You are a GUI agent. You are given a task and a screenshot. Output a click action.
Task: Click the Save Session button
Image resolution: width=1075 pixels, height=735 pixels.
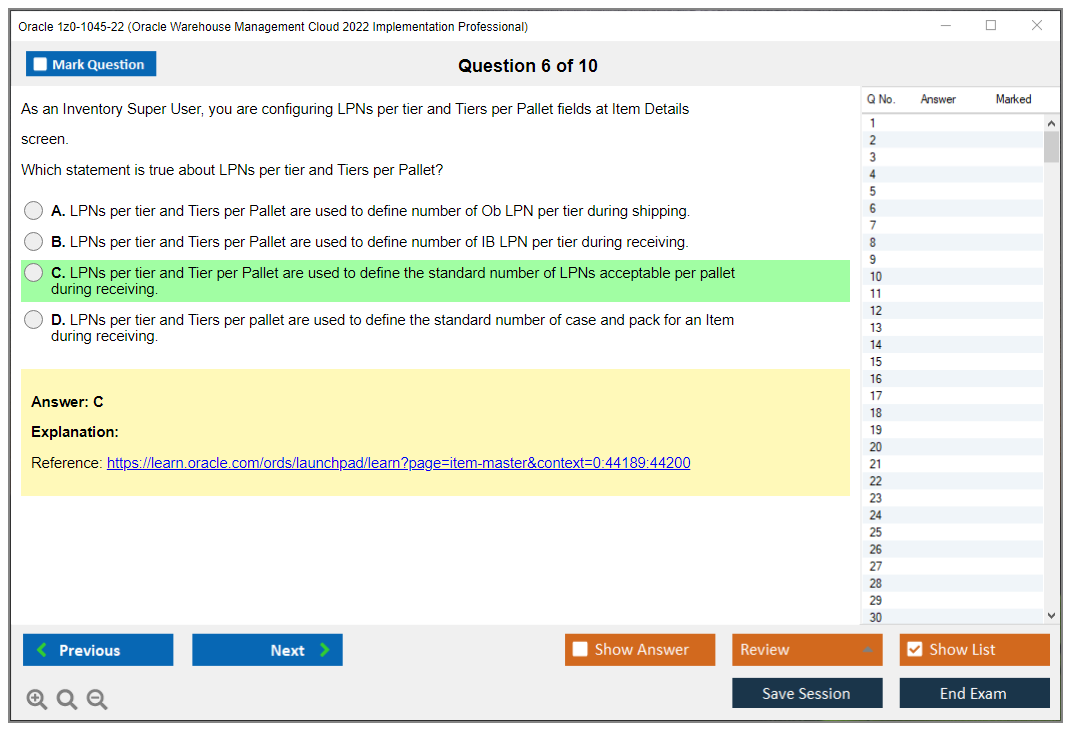pos(807,693)
